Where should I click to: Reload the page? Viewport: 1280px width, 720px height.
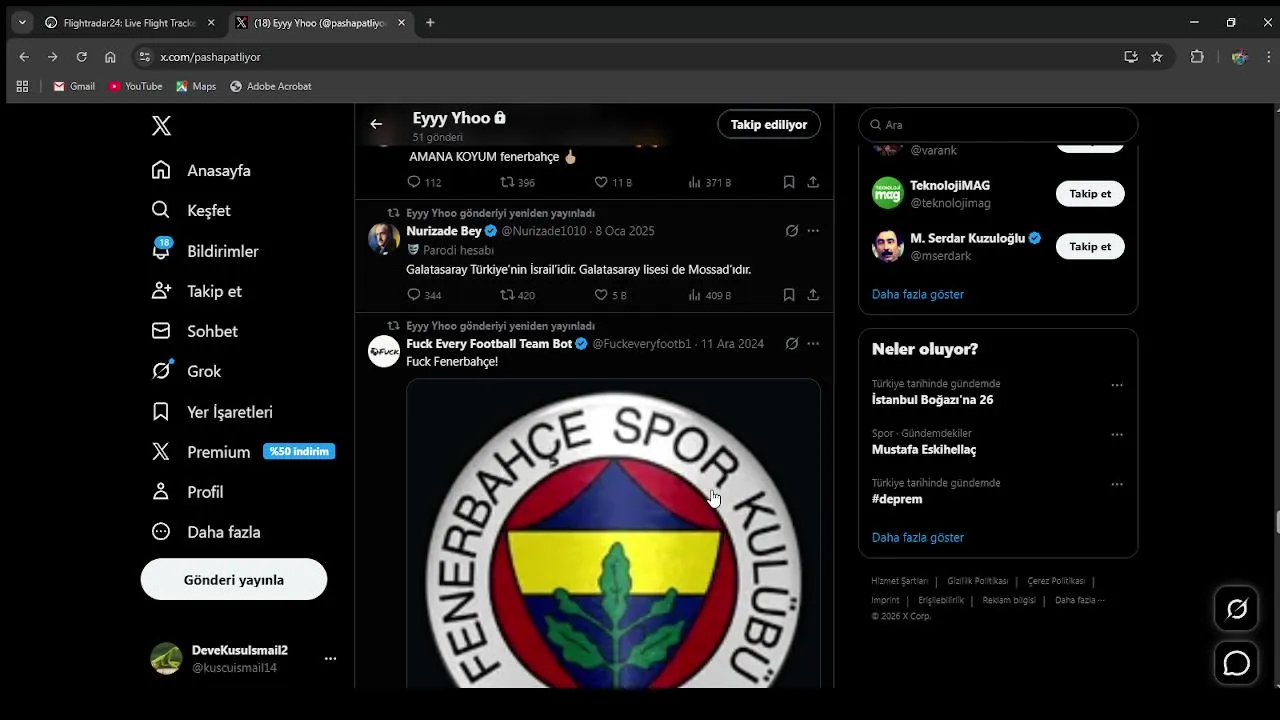(82, 57)
